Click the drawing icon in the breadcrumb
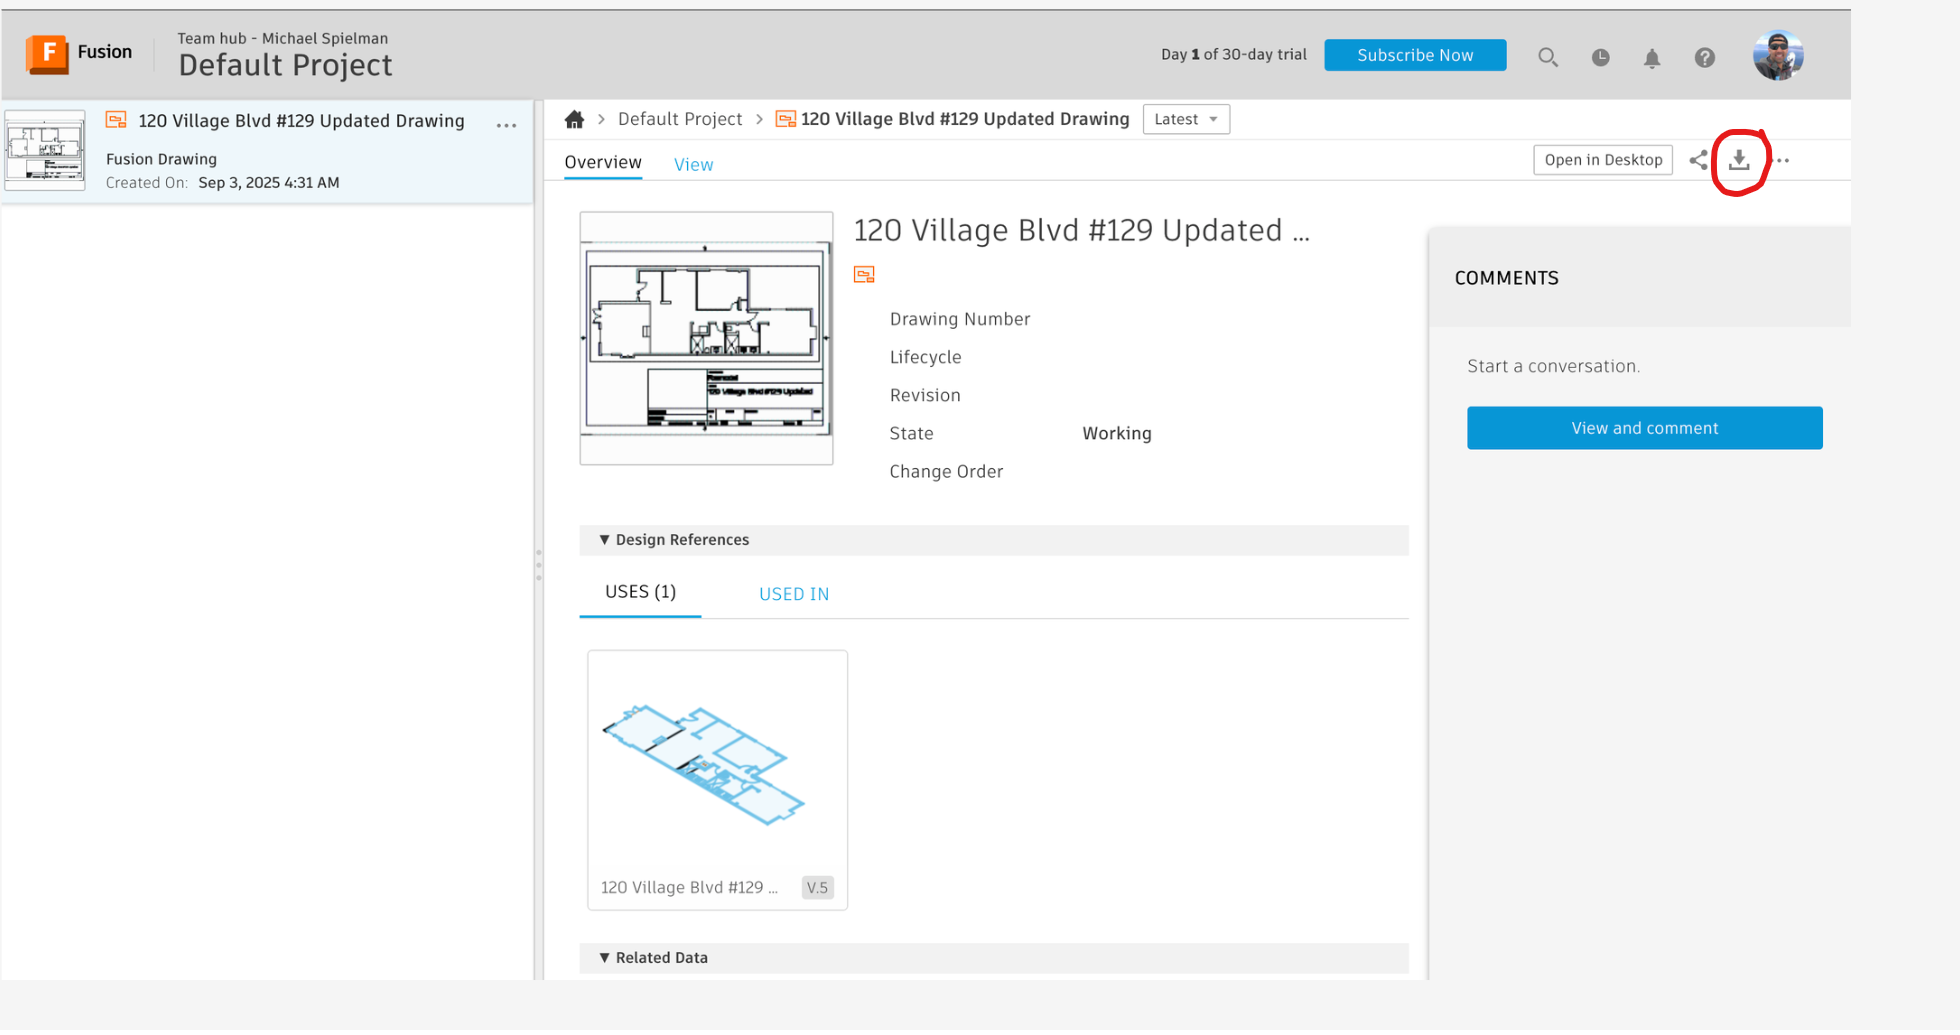This screenshot has height=1035, width=1960. tap(786, 119)
